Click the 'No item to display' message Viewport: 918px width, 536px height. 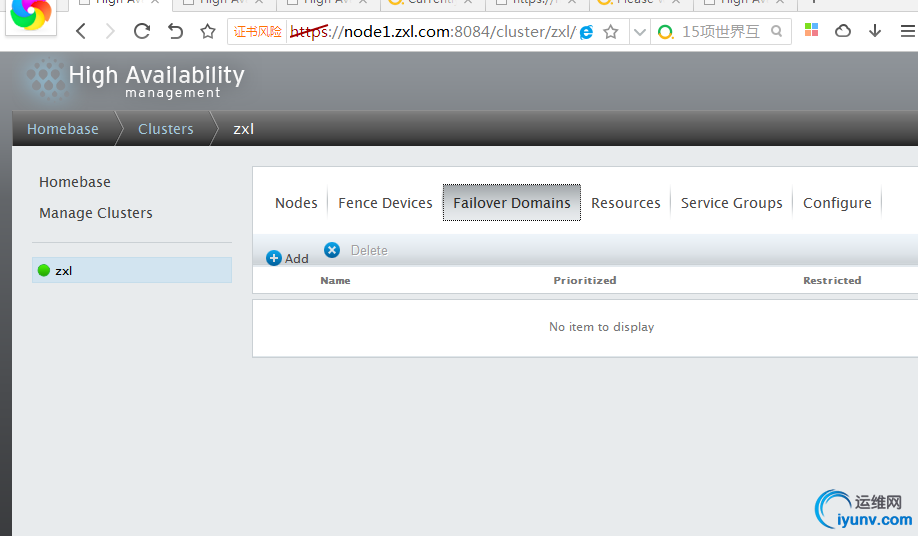[602, 327]
